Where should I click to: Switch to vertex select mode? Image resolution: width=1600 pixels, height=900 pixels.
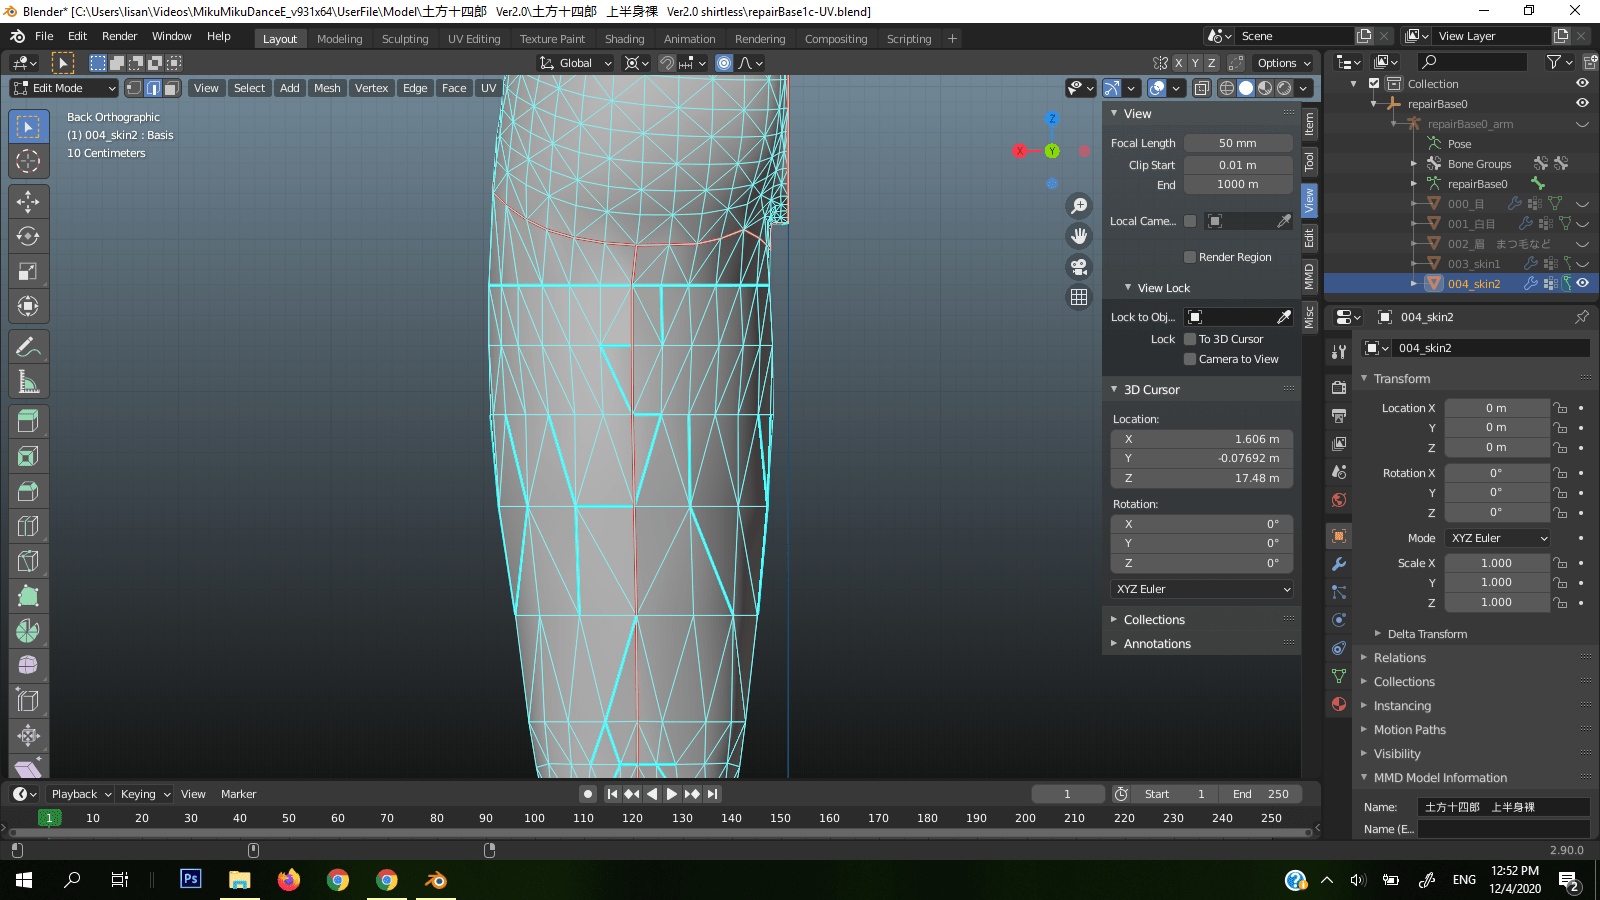(x=134, y=88)
